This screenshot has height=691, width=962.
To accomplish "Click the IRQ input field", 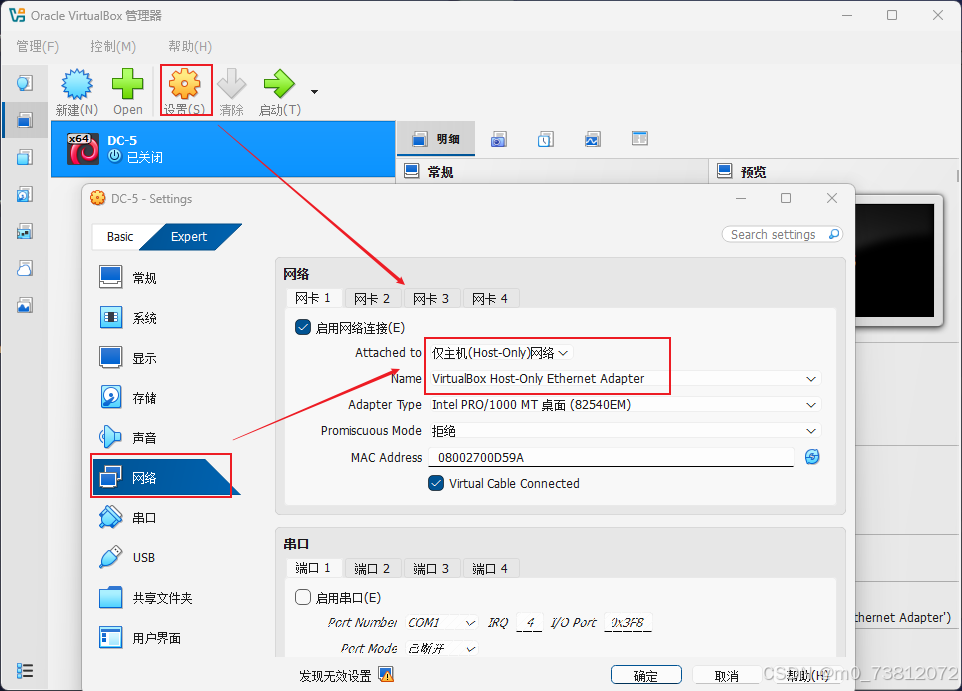I will (529, 622).
